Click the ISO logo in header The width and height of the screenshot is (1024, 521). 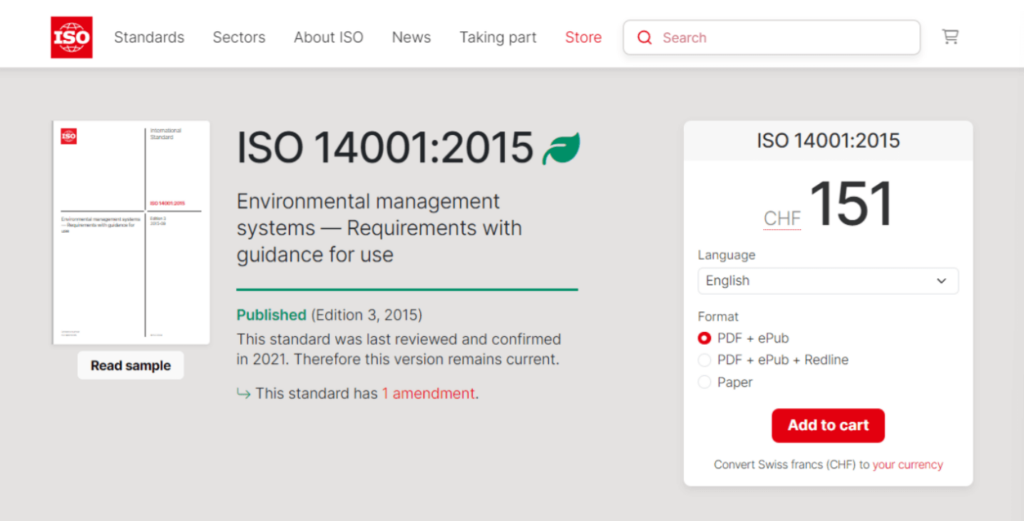tap(71, 37)
